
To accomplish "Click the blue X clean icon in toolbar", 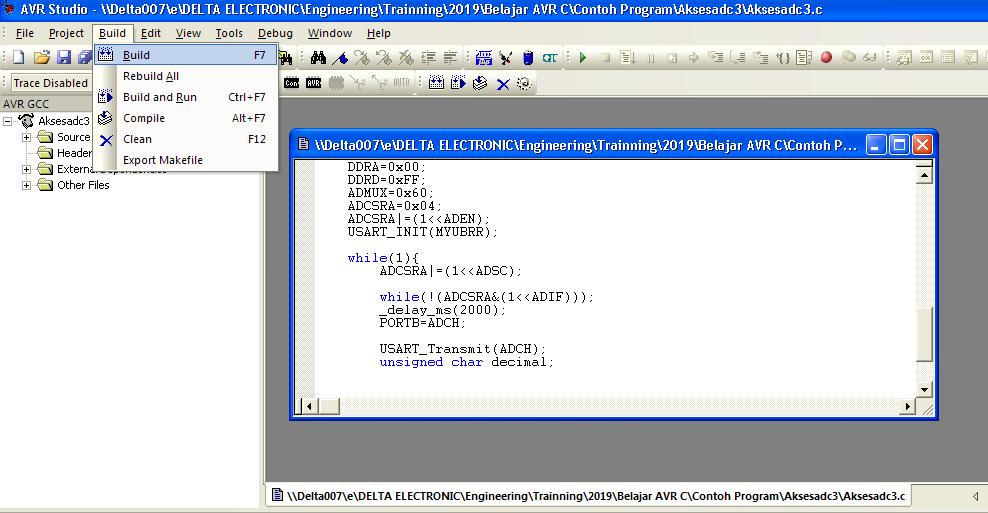I will click(x=503, y=84).
